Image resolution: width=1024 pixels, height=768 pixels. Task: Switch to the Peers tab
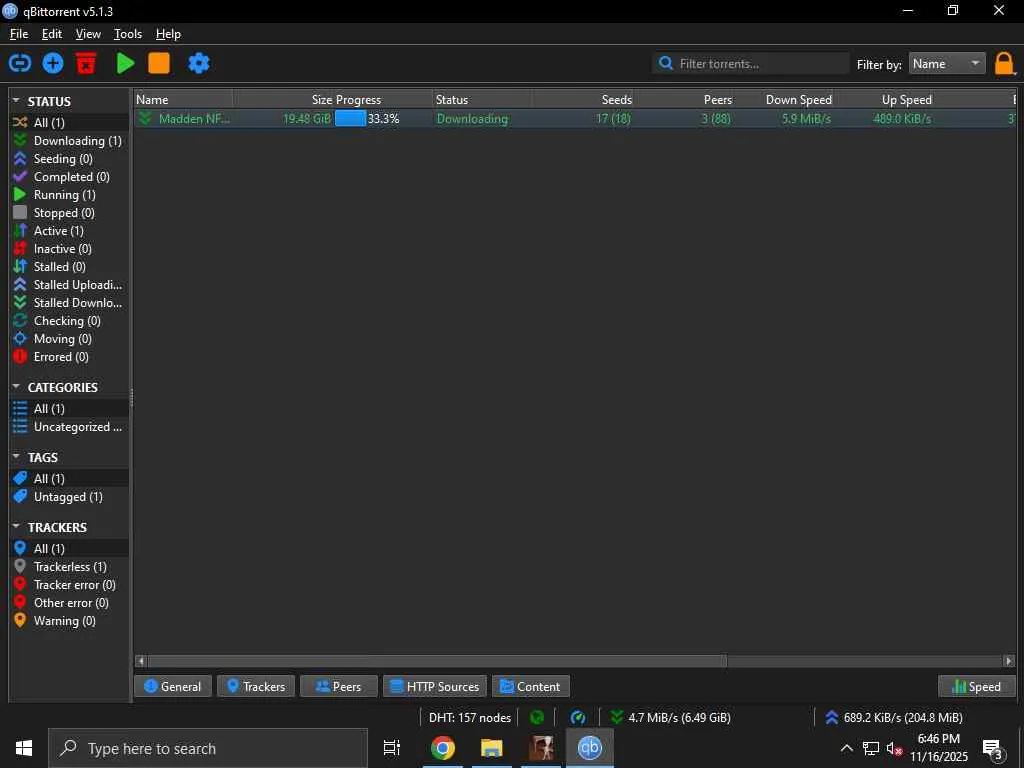(x=338, y=686)
